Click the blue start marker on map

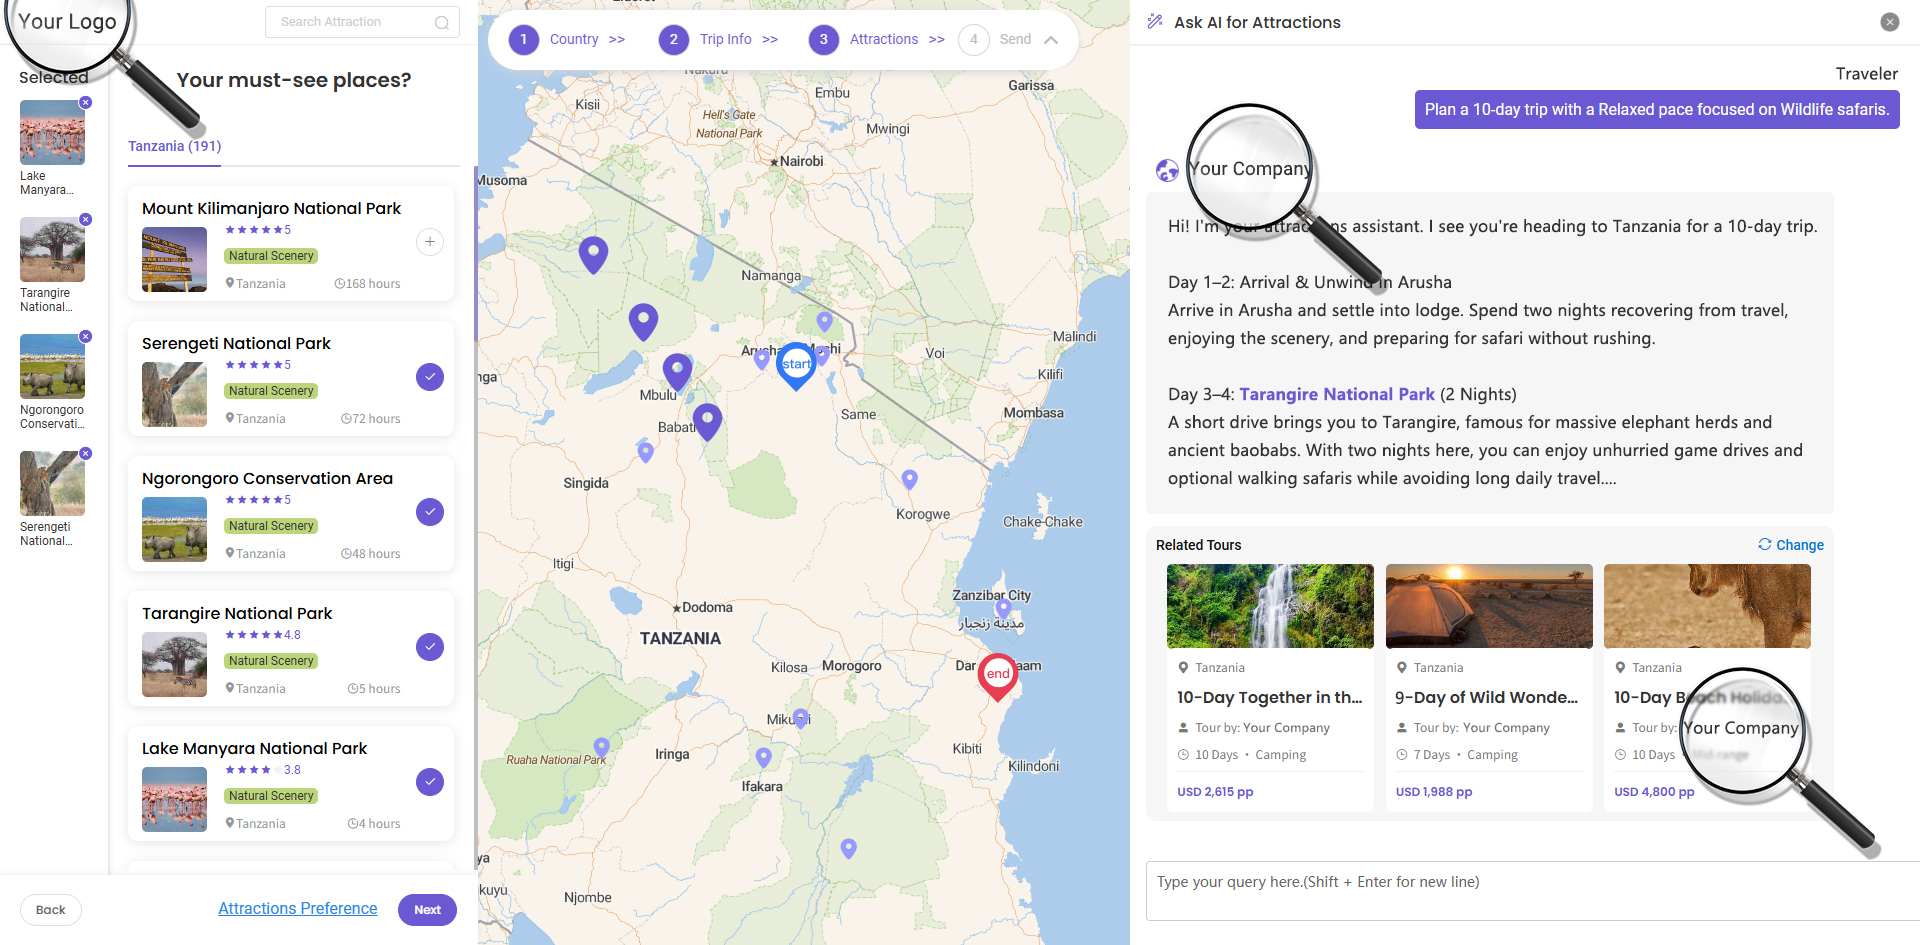point(796,364)
